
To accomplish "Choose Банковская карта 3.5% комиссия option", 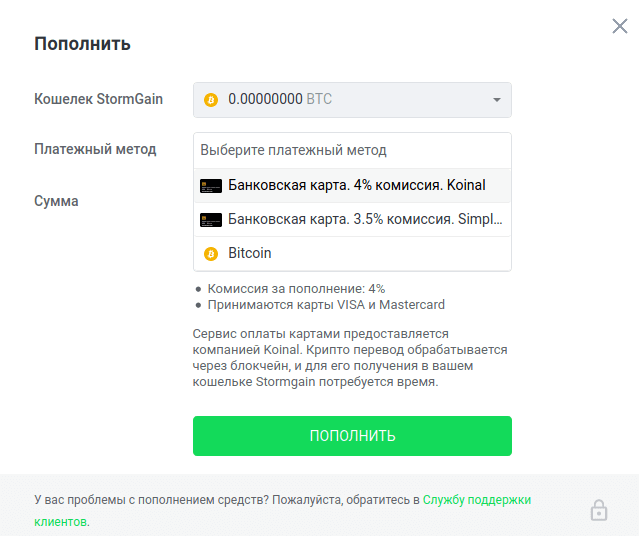I will point(364,219).
